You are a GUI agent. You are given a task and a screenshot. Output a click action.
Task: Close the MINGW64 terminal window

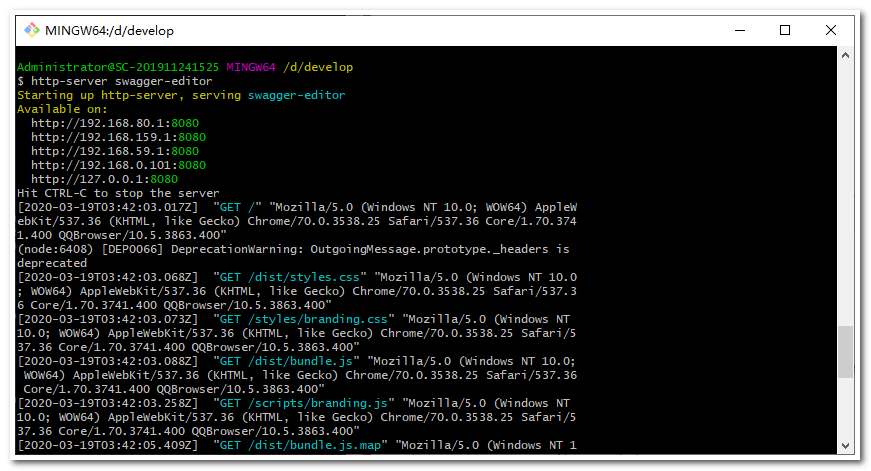830,31
